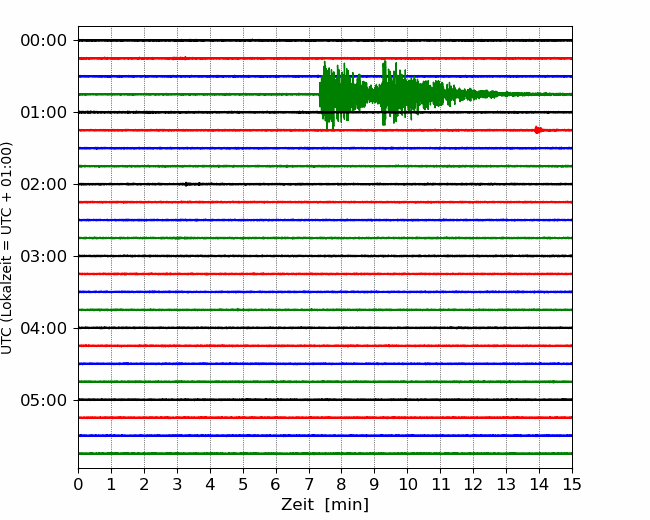Click x-axis tick label 7
The image size is (650, 520).
[309, 484]
